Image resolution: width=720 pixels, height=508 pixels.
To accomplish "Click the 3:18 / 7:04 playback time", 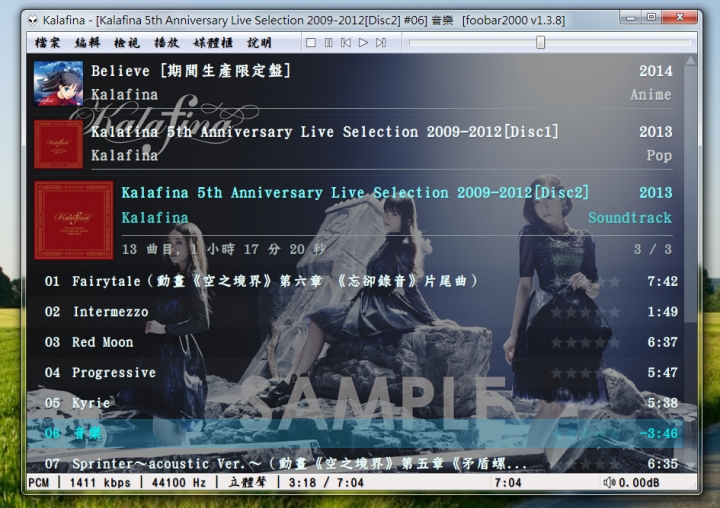I will (326, 483).
